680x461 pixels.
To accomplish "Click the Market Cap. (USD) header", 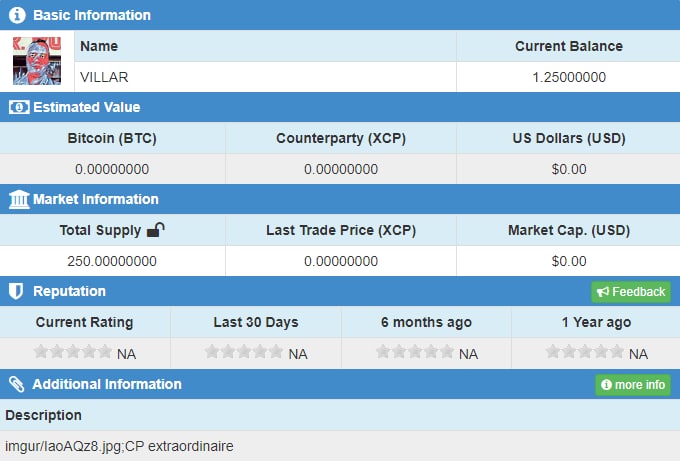I will (x=569, y=230).
